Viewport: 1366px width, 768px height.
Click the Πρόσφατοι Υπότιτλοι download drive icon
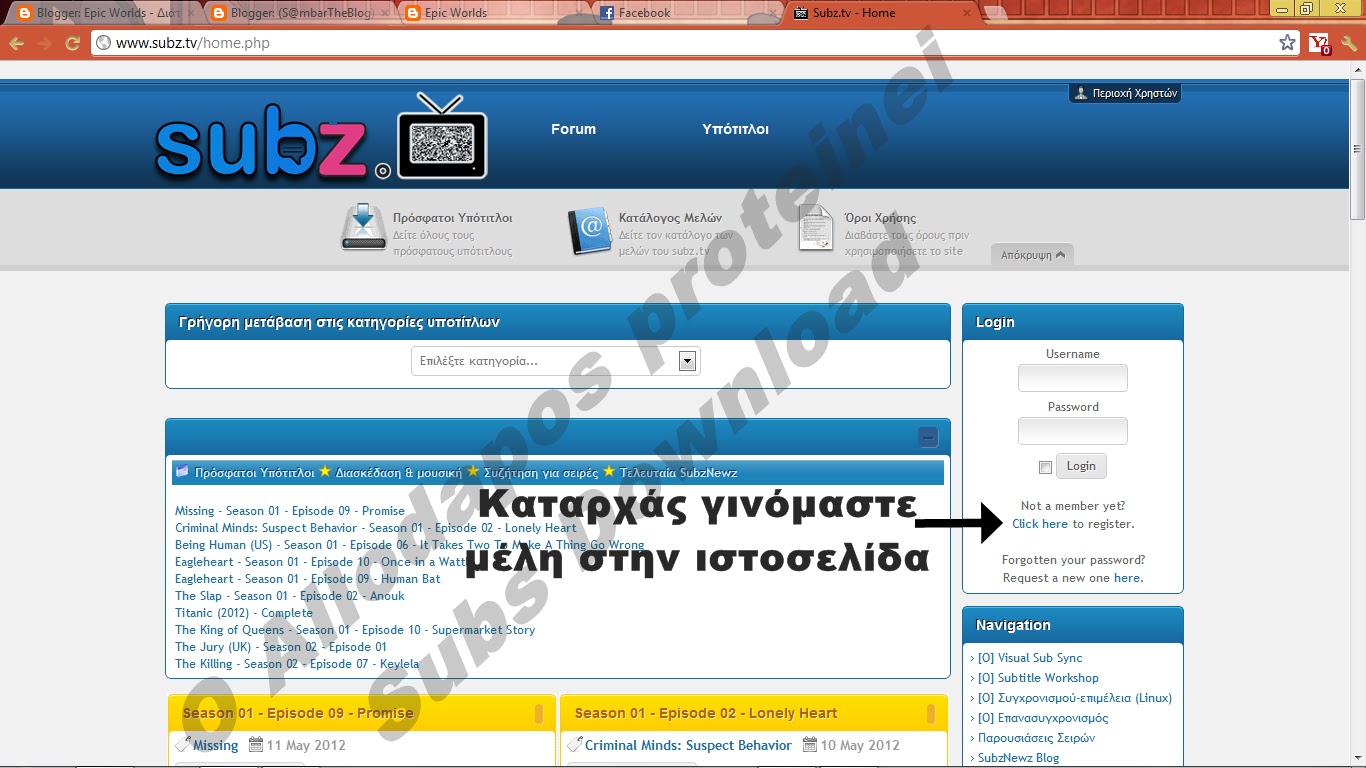tap(363, 227)
